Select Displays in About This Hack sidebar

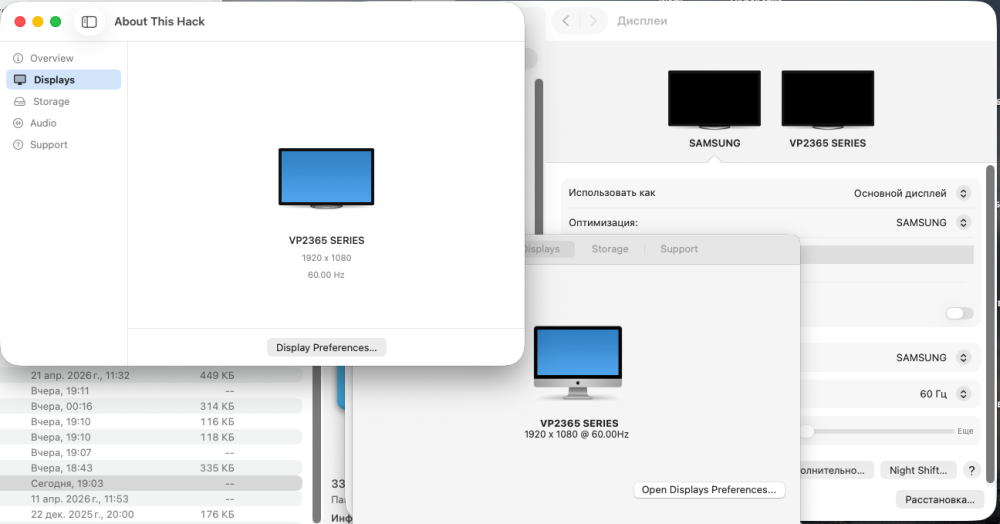(63, 80)
